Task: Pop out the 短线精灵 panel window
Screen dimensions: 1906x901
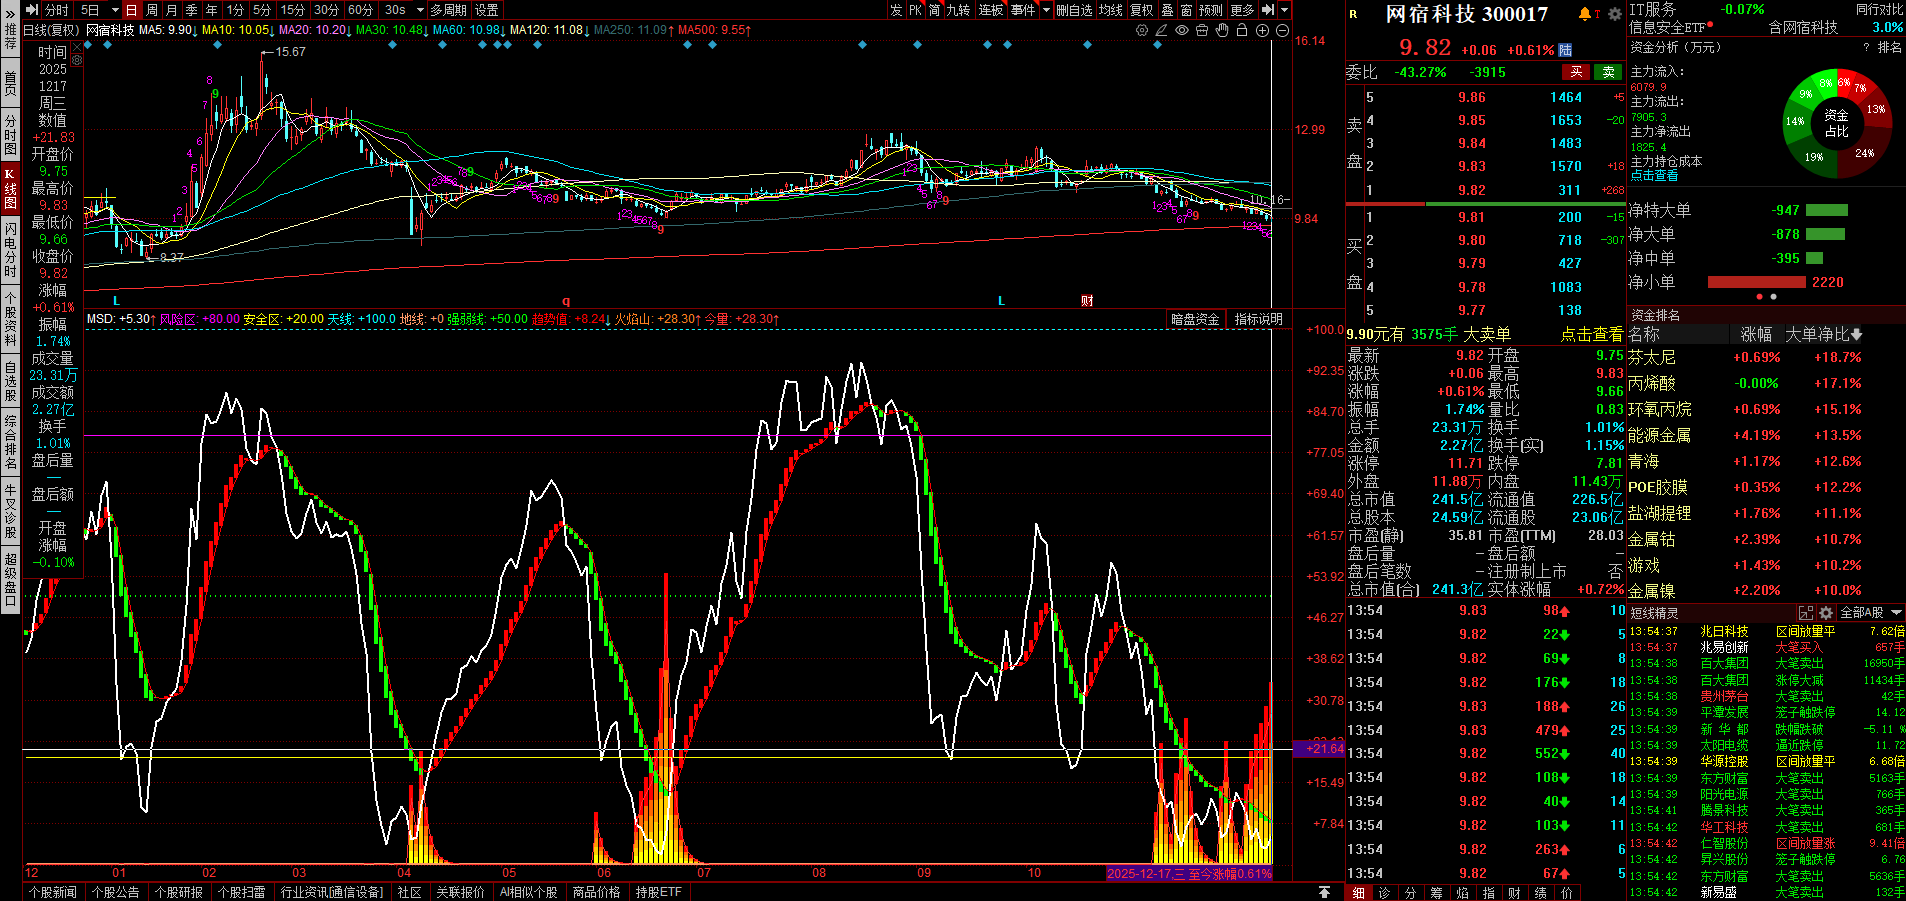Action: pyautogui.click(x=1806, y=612)
